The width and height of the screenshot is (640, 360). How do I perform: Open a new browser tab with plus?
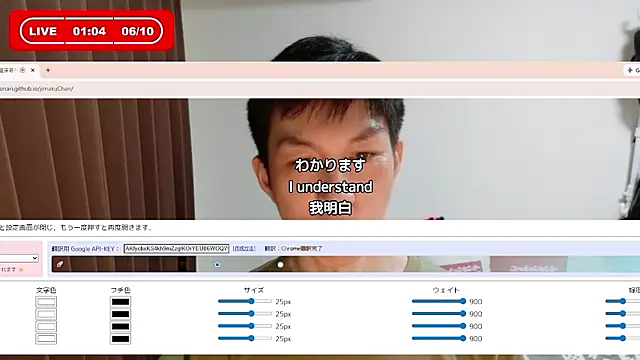[48, 70]
